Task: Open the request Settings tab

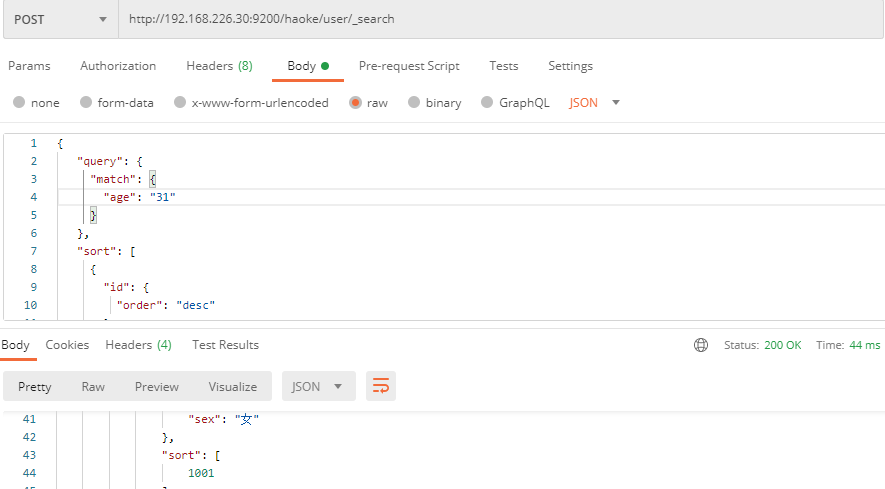Action: (570, 66)
